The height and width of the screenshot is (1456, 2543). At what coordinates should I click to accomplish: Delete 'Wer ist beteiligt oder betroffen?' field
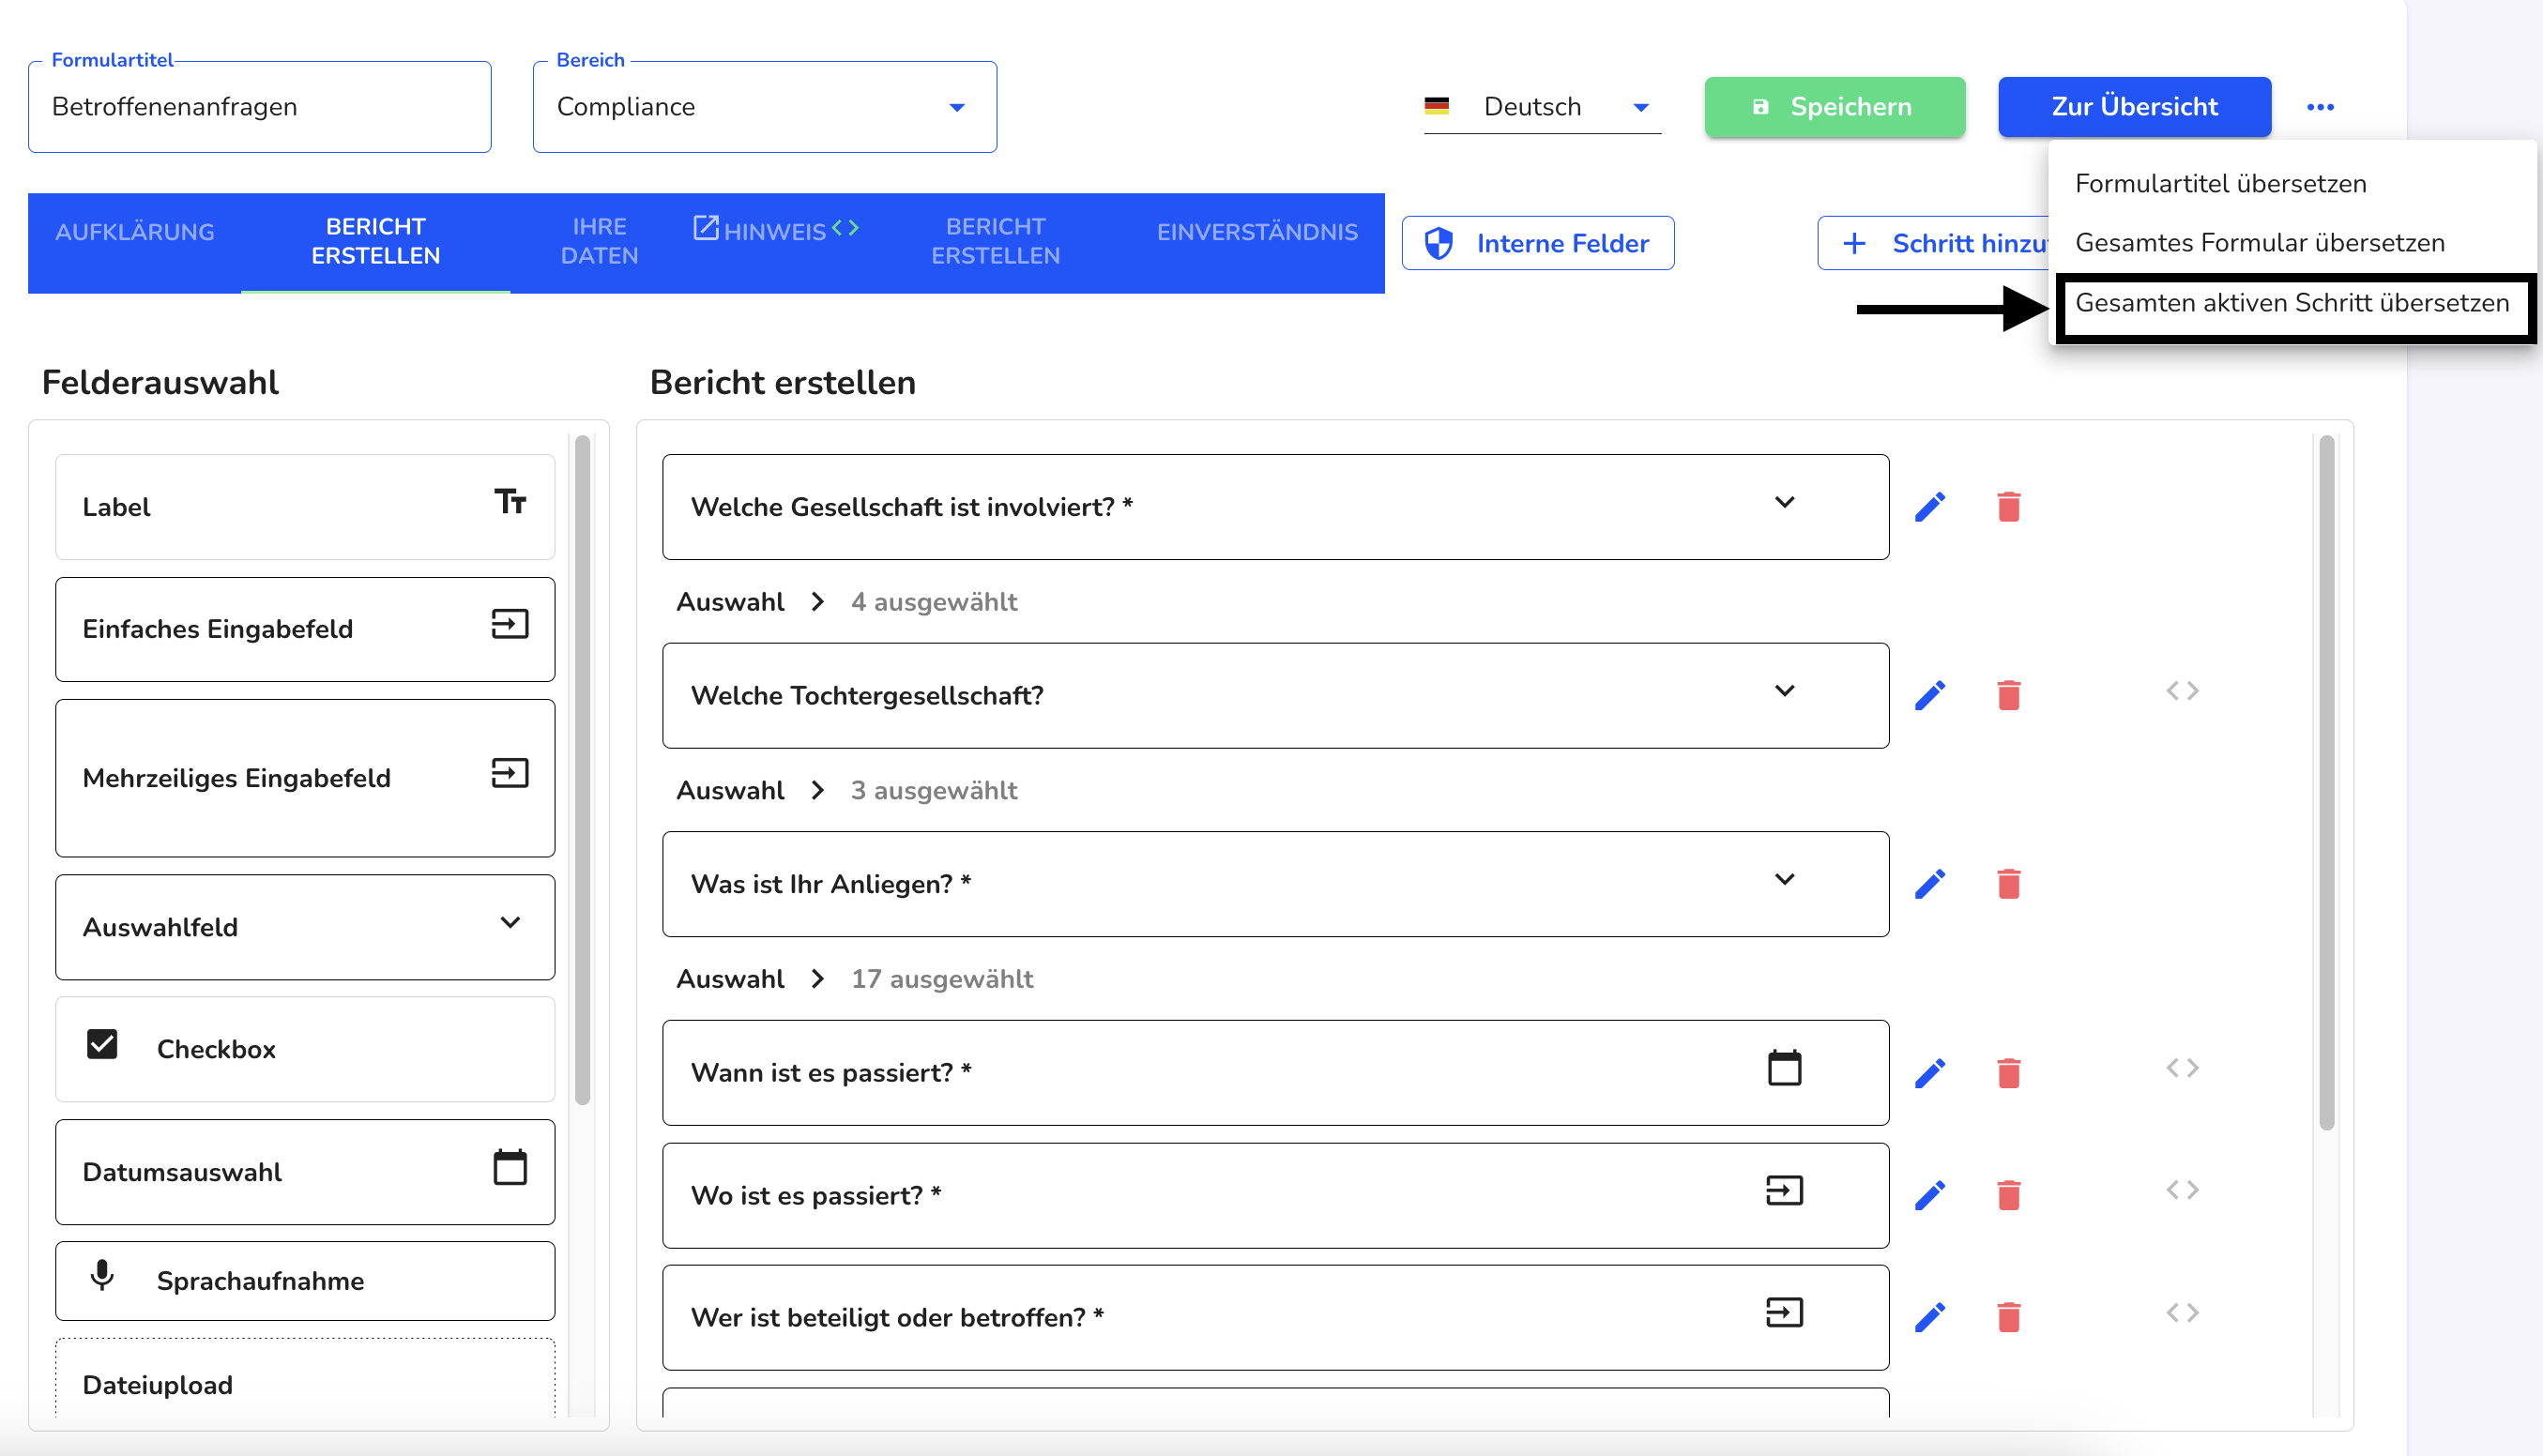[x=2009, y=1317]
